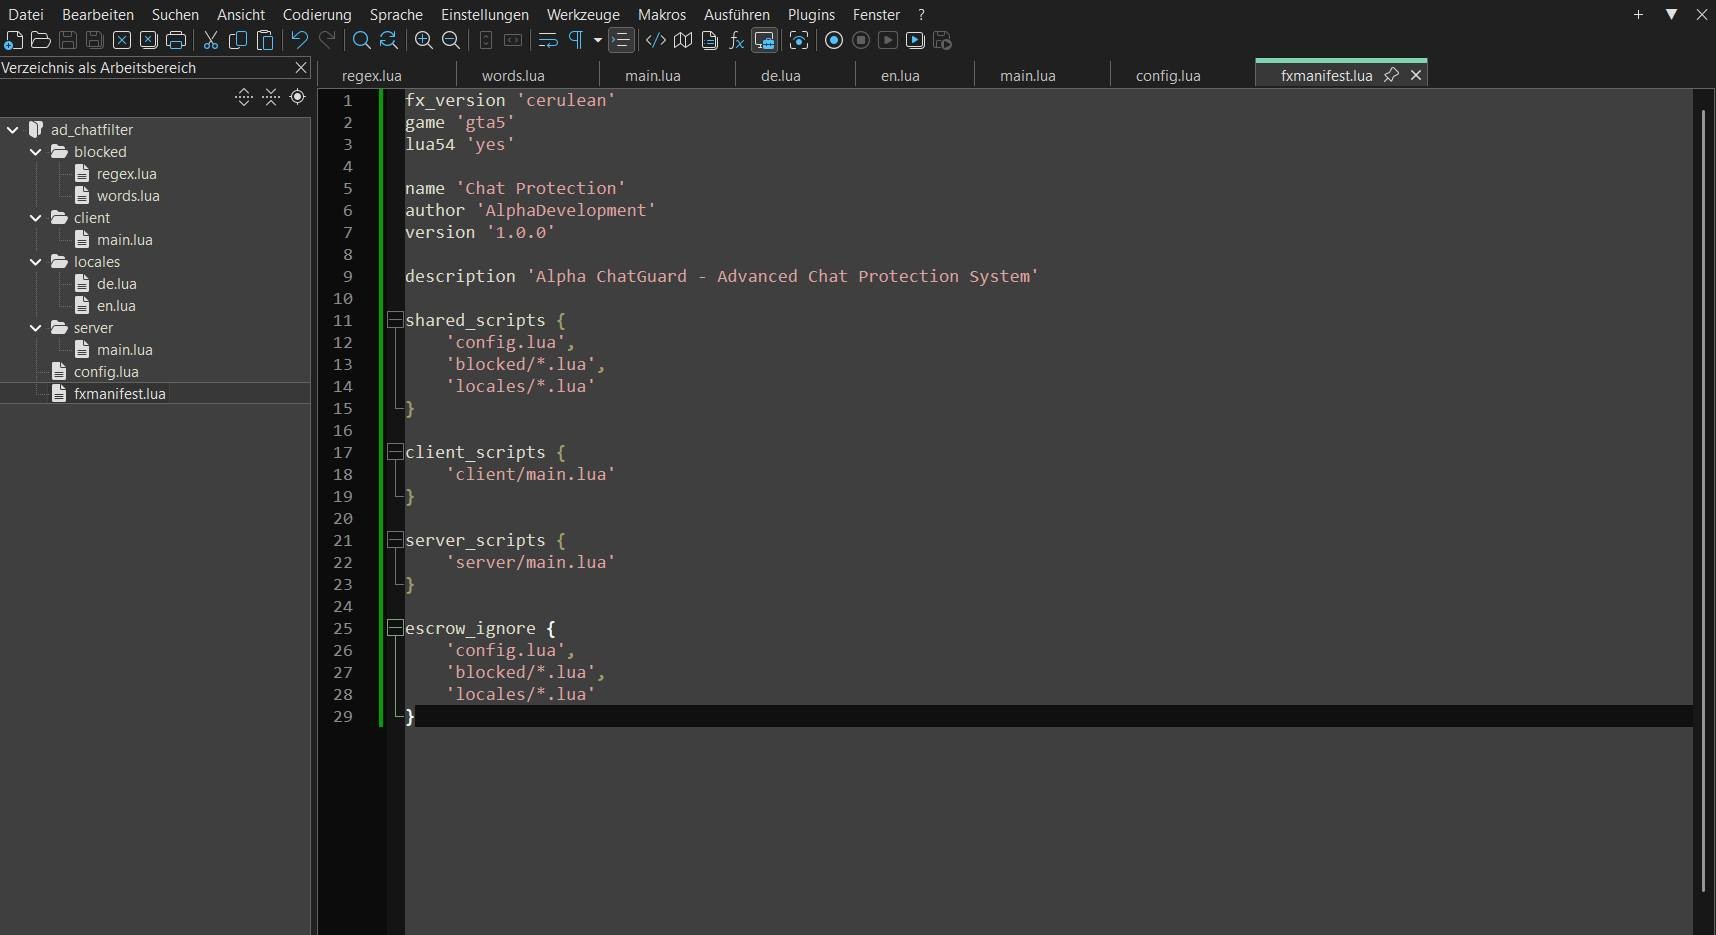Click the Open file folder icon
This screenshot has height=935, width=1716.
point(41,41)
